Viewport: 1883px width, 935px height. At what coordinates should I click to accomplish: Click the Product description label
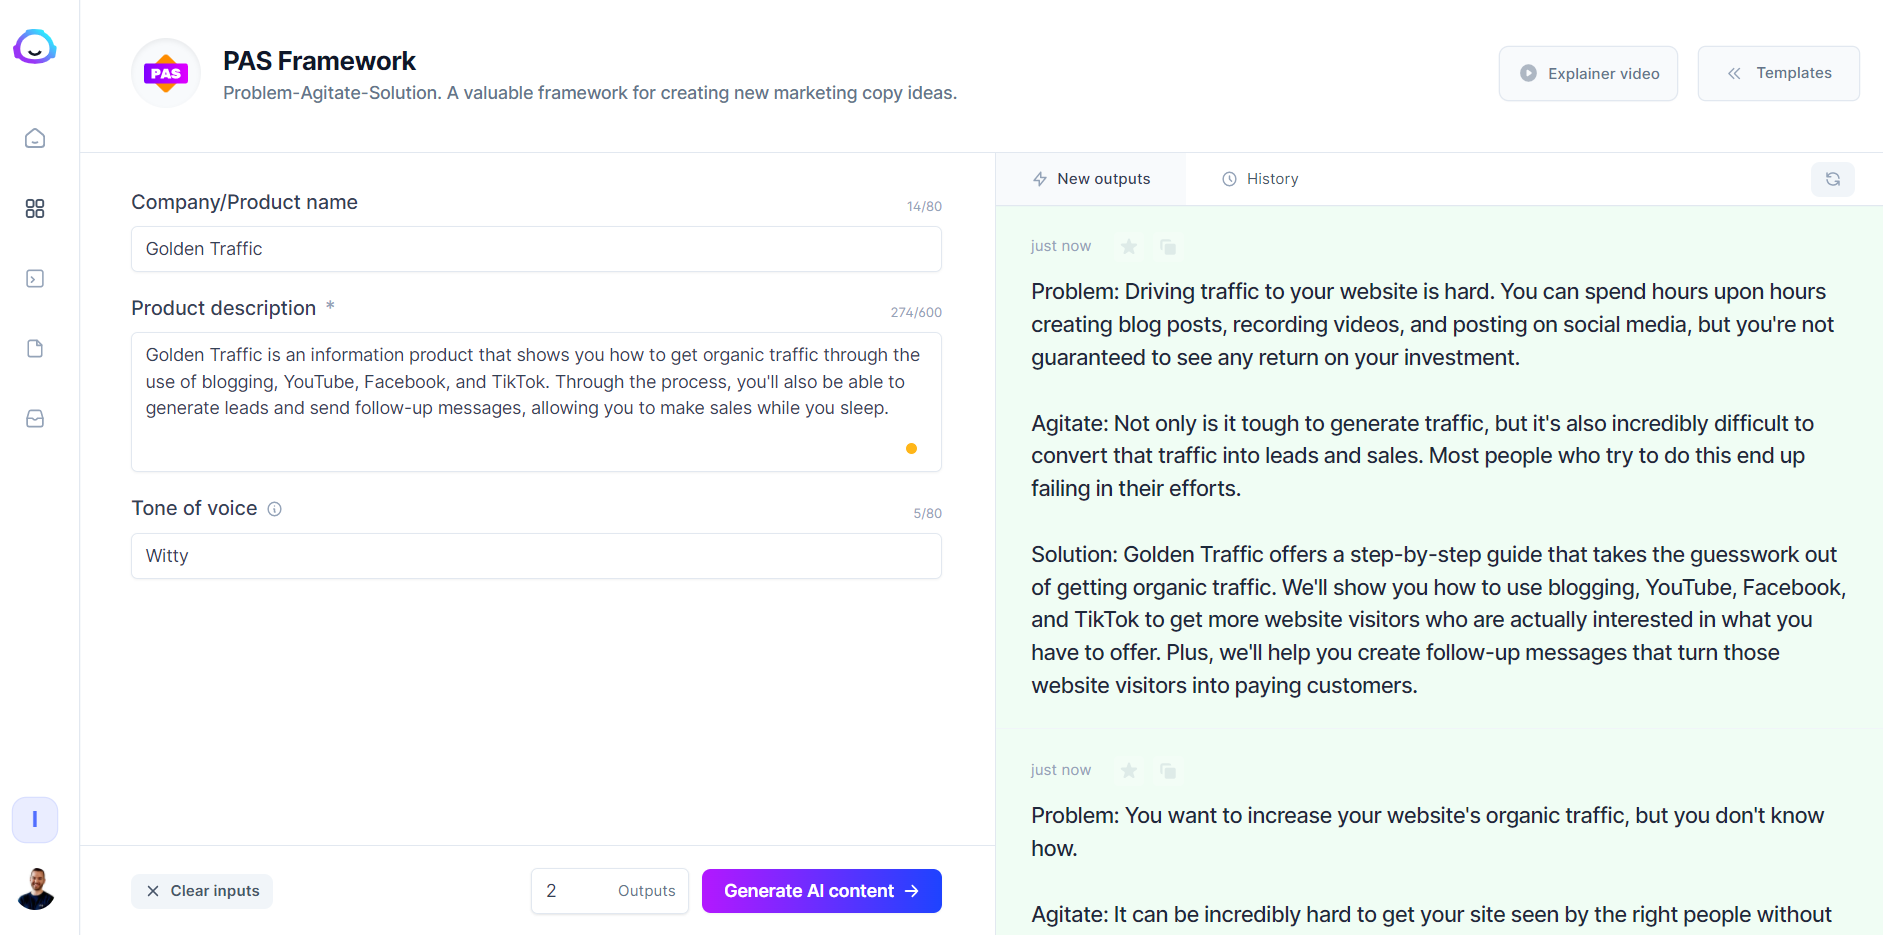click(223, 308)
